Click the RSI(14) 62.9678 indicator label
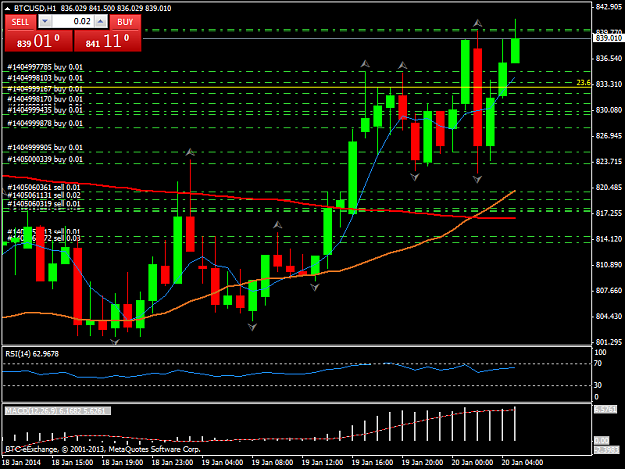This screenshot has height=469, width=625. pyautogui.click(x=32, y=354)
